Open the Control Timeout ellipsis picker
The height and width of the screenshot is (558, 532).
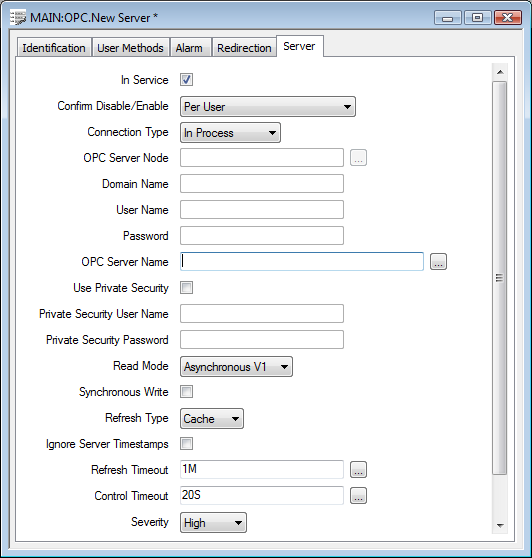[358, 495]
